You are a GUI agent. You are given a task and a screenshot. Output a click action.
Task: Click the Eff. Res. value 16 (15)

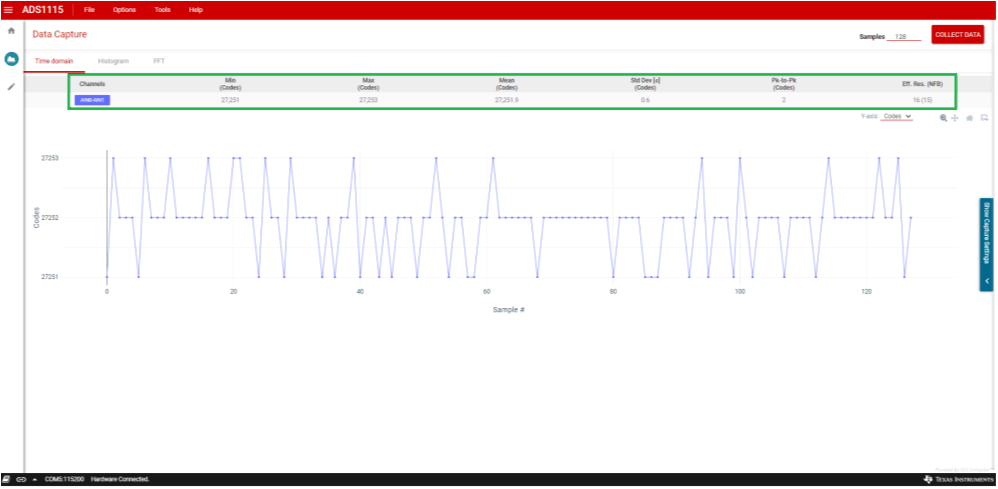[x=922, y=100]
